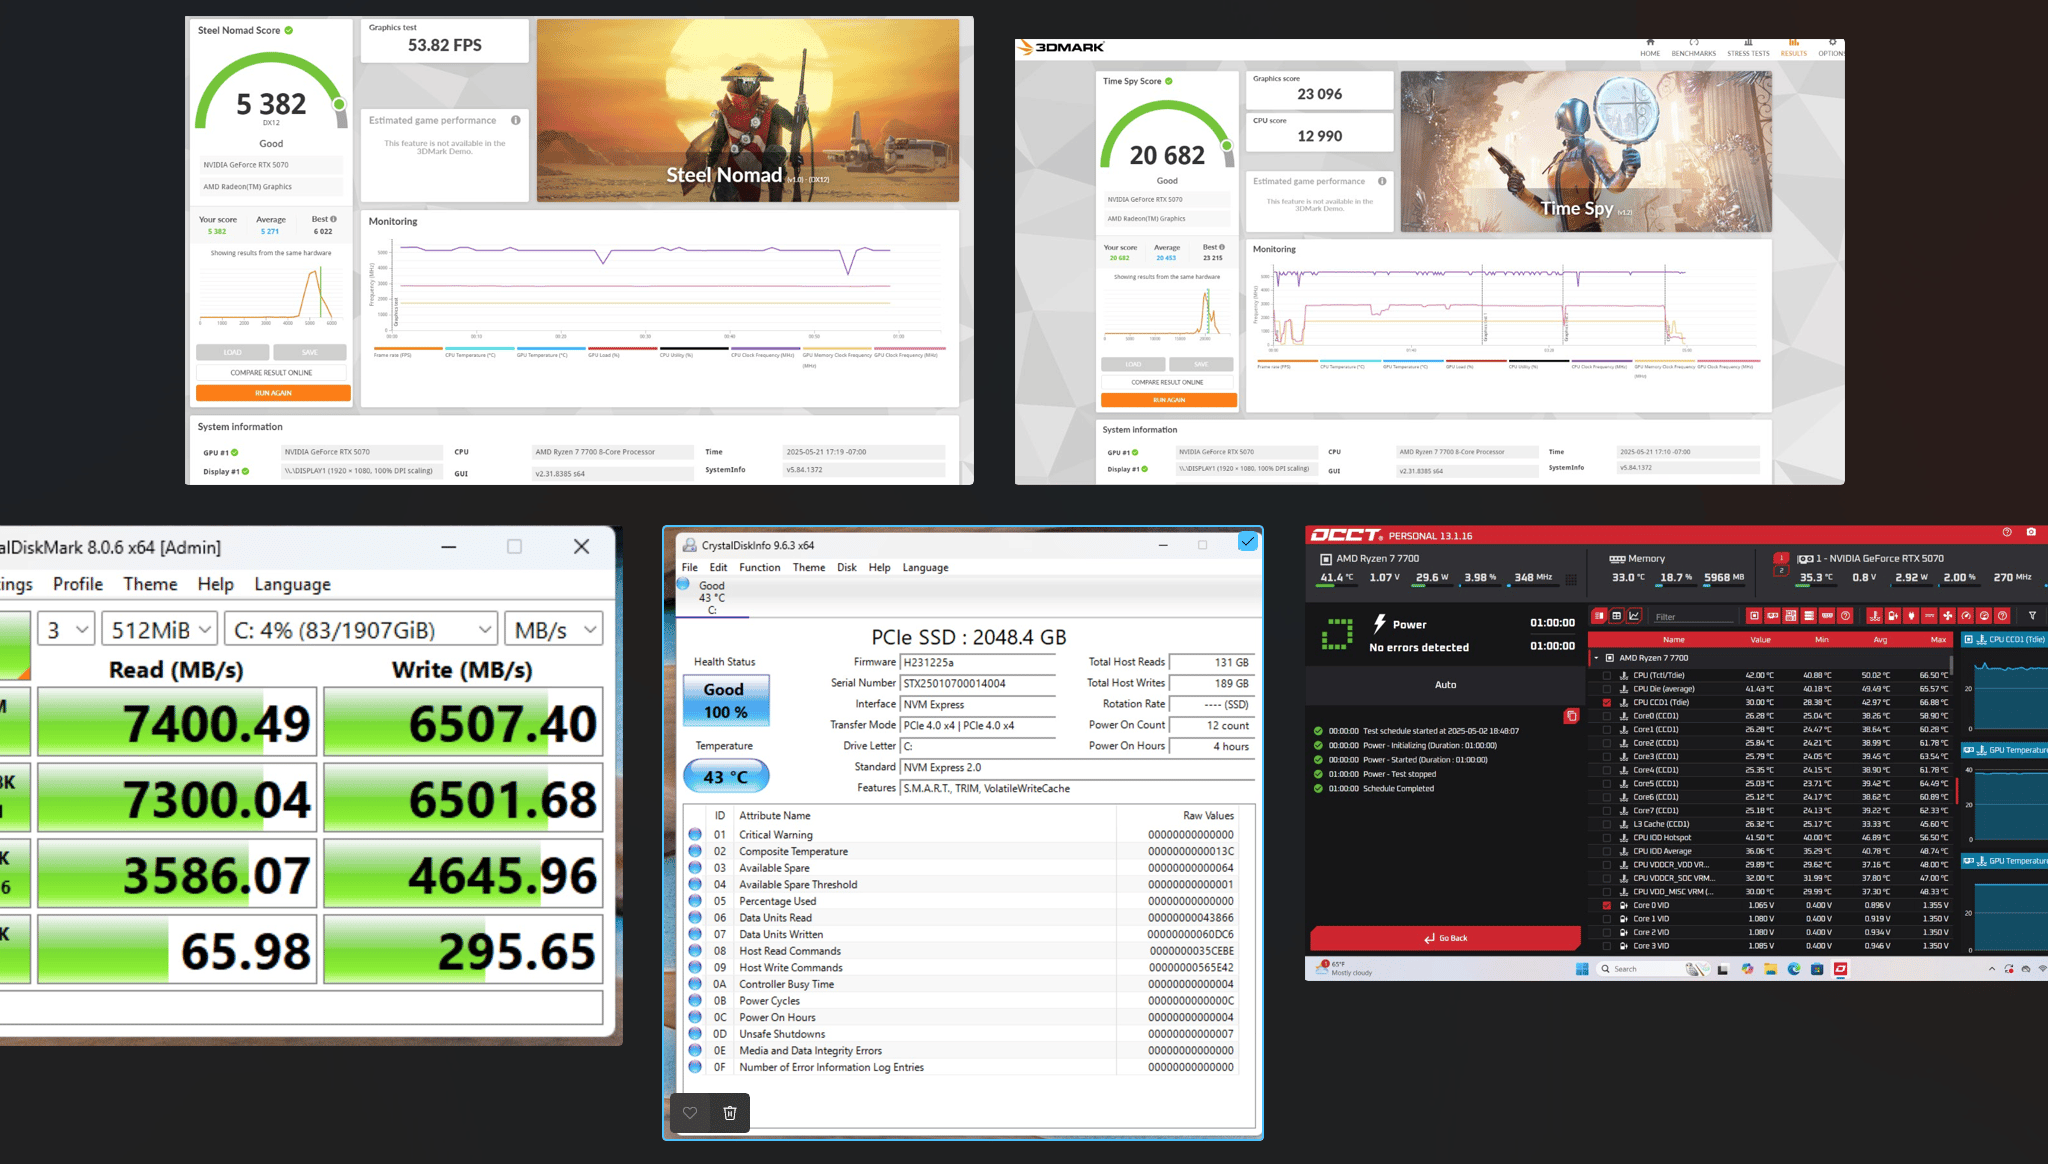2048x1164 pixels.
Task: Switch OCCT monitoring to table view icon
Action: (x=1616, y=616)
